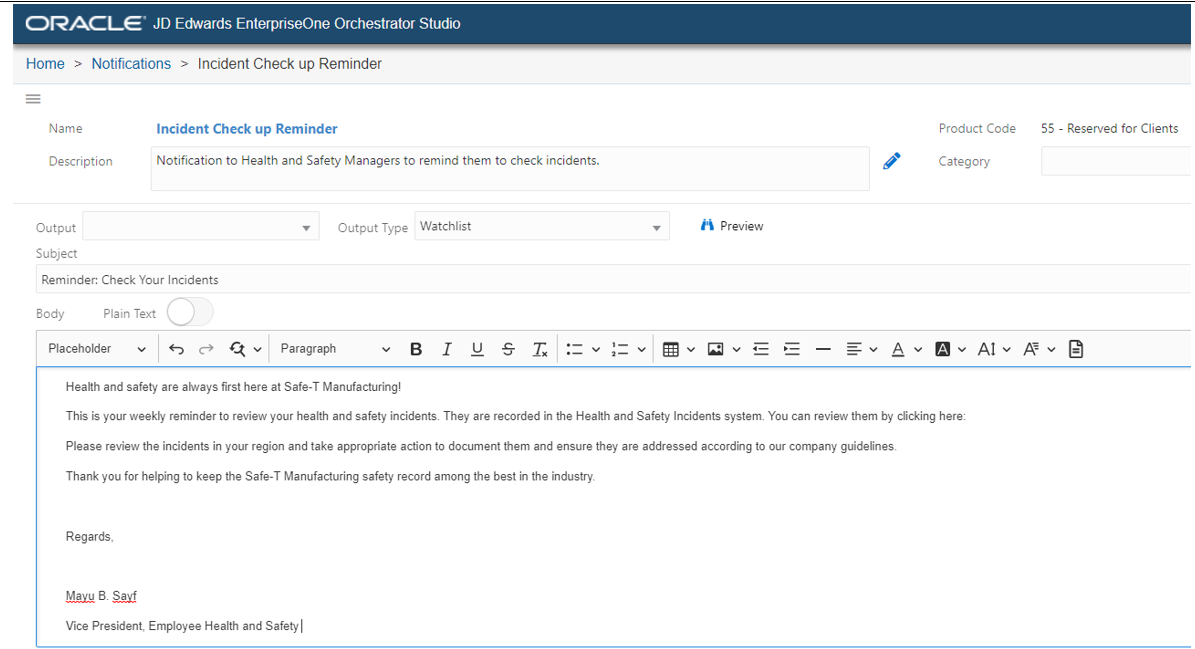The height and width of the screenshot is (649, 1195).
Task: Expand the font family options arrow
Action: click(x=1052, y=350)
